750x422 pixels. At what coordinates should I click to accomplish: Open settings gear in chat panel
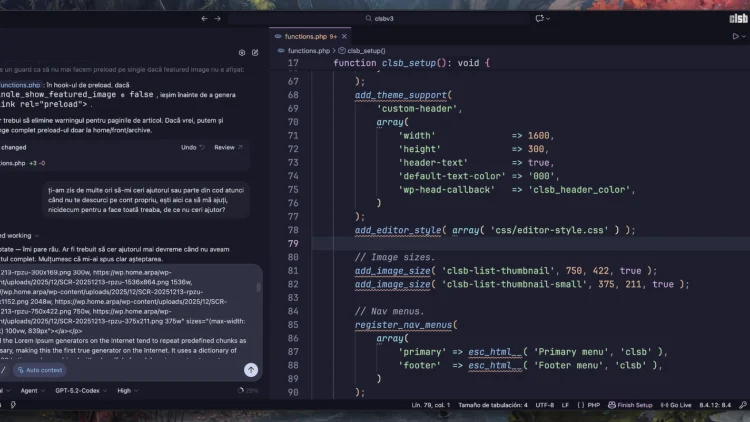point(241,52)
